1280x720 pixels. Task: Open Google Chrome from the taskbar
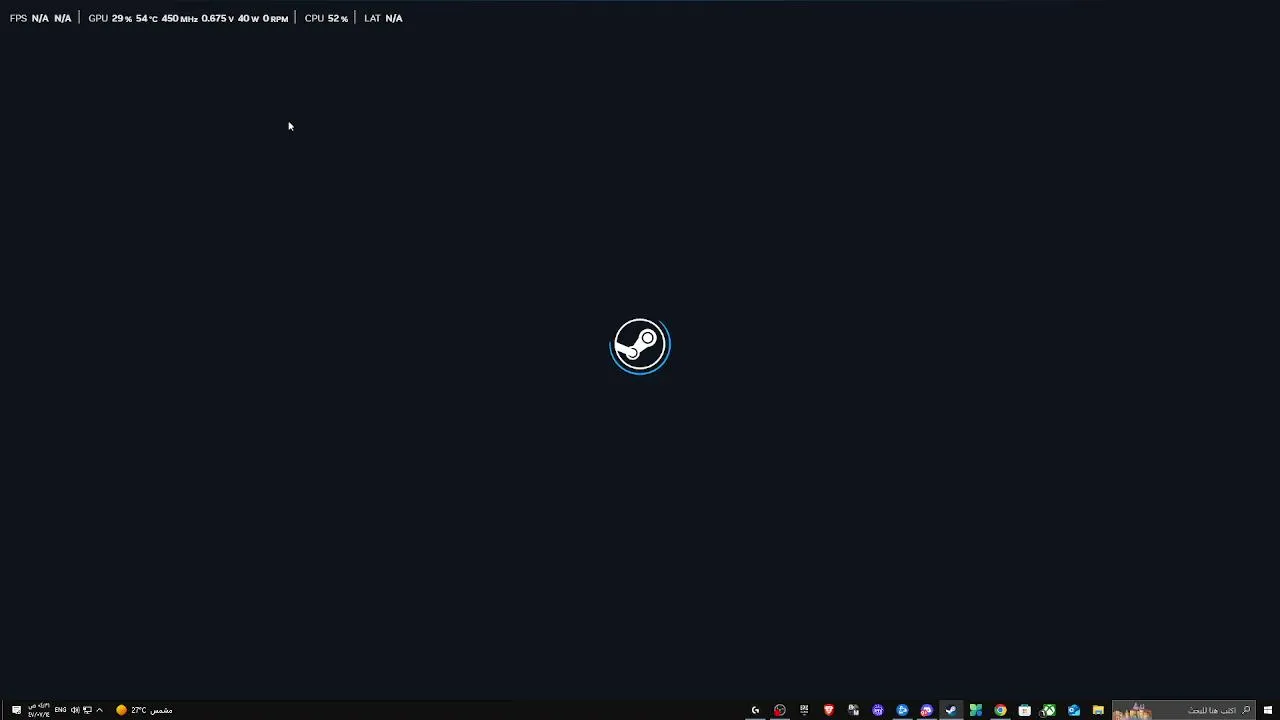pos(1000,710)
